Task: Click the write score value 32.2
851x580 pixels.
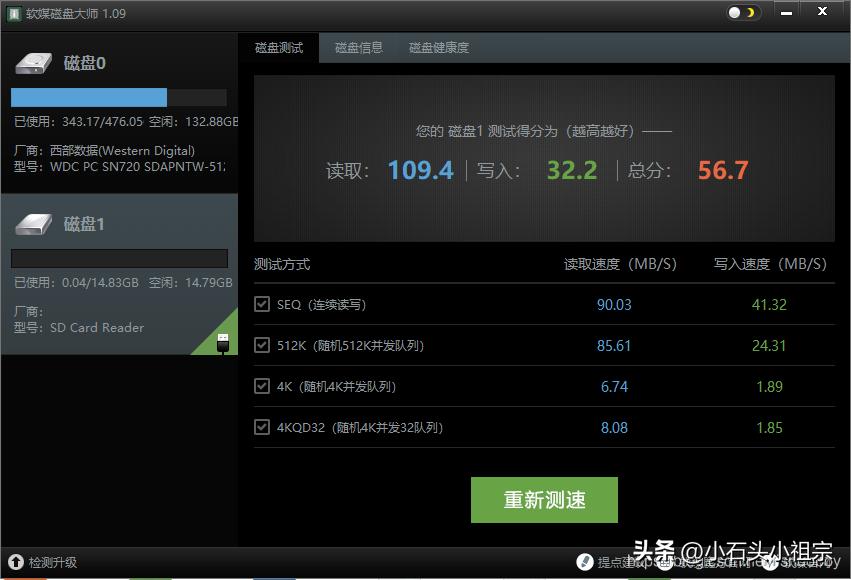Action: click(572, 170)
